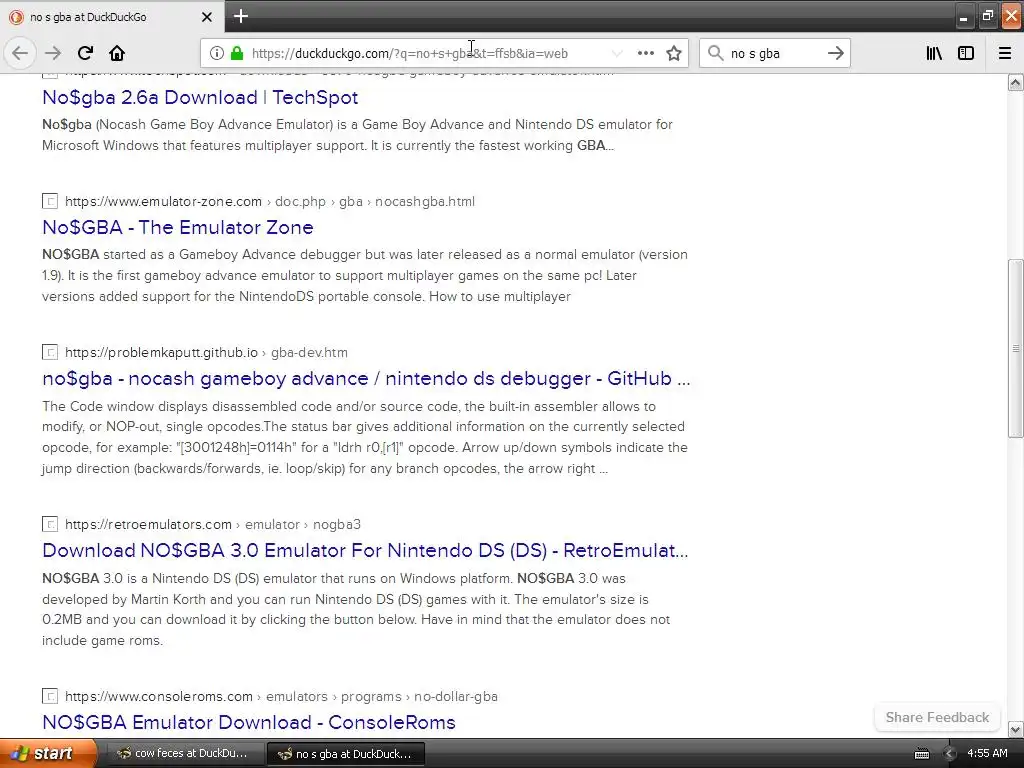This screenshot has height=768, width=1024.
Task: Open 'NO$GBA Emulator Download - ConsoleRoms' result
Action: 249,722
